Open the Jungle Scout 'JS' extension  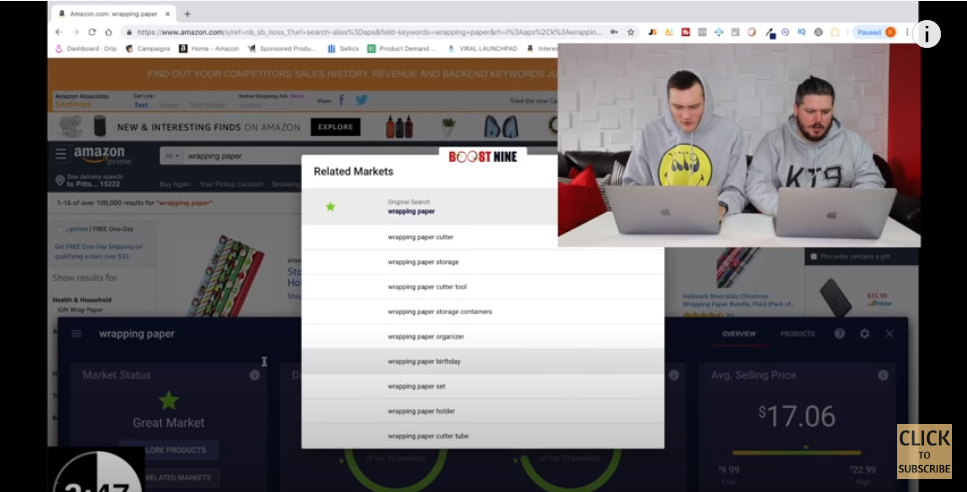652,32
